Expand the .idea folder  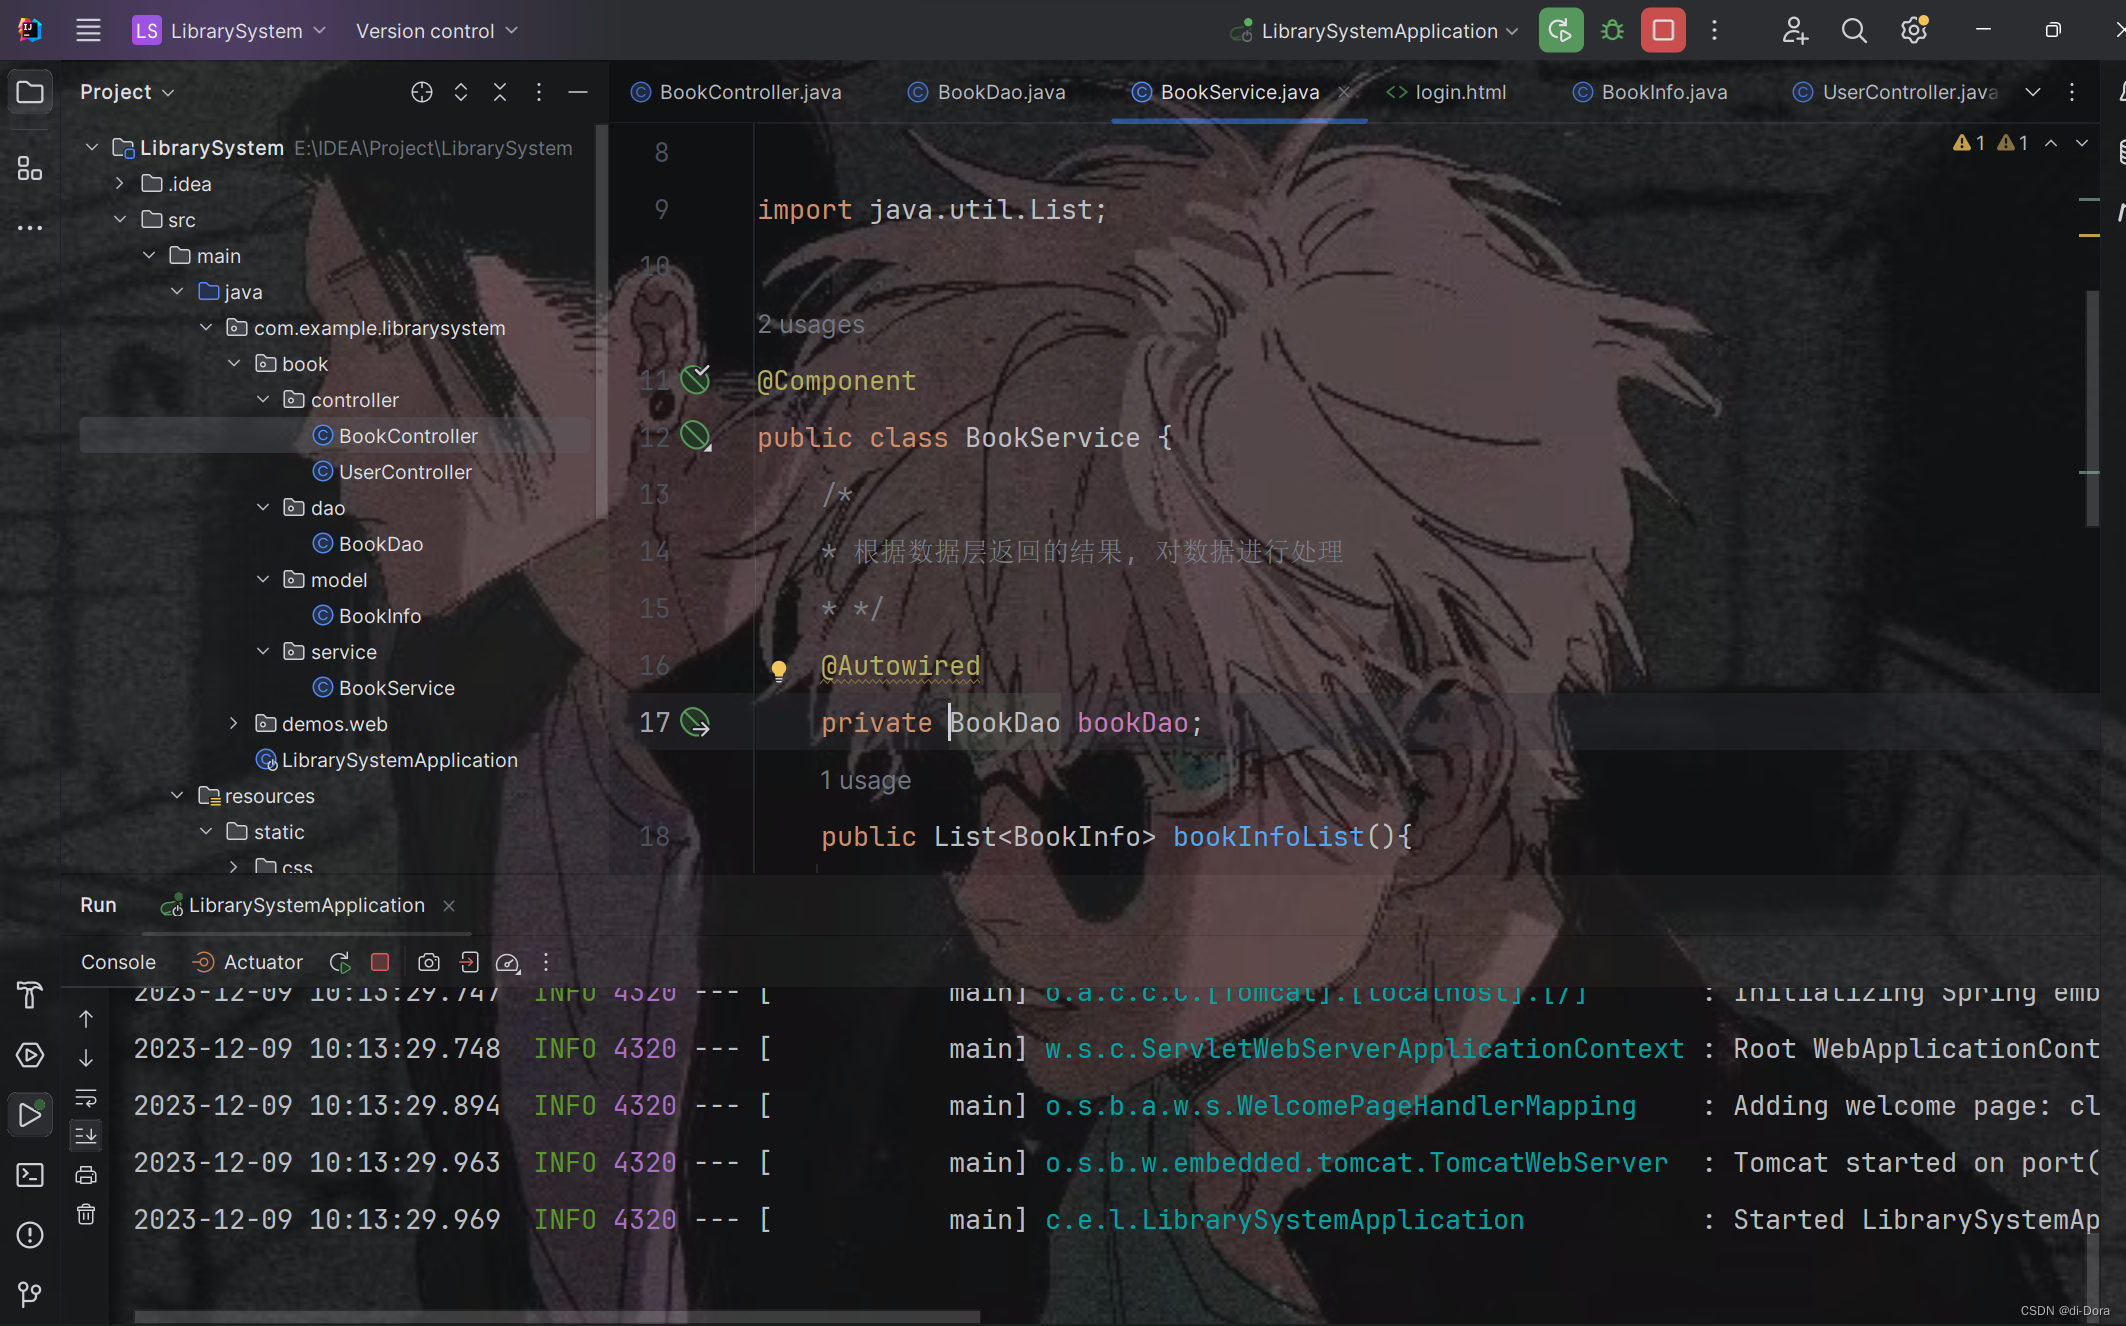(120, 184)
